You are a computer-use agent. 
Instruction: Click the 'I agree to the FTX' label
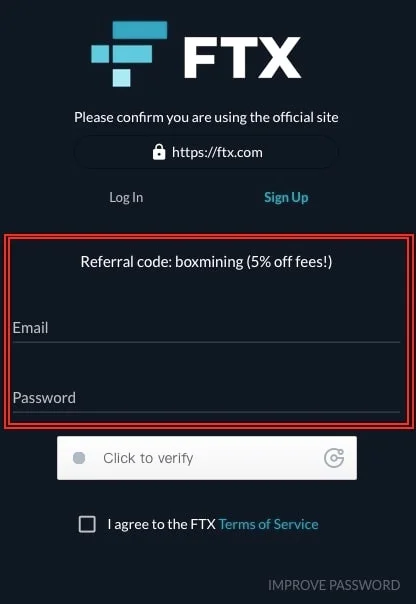161,524
